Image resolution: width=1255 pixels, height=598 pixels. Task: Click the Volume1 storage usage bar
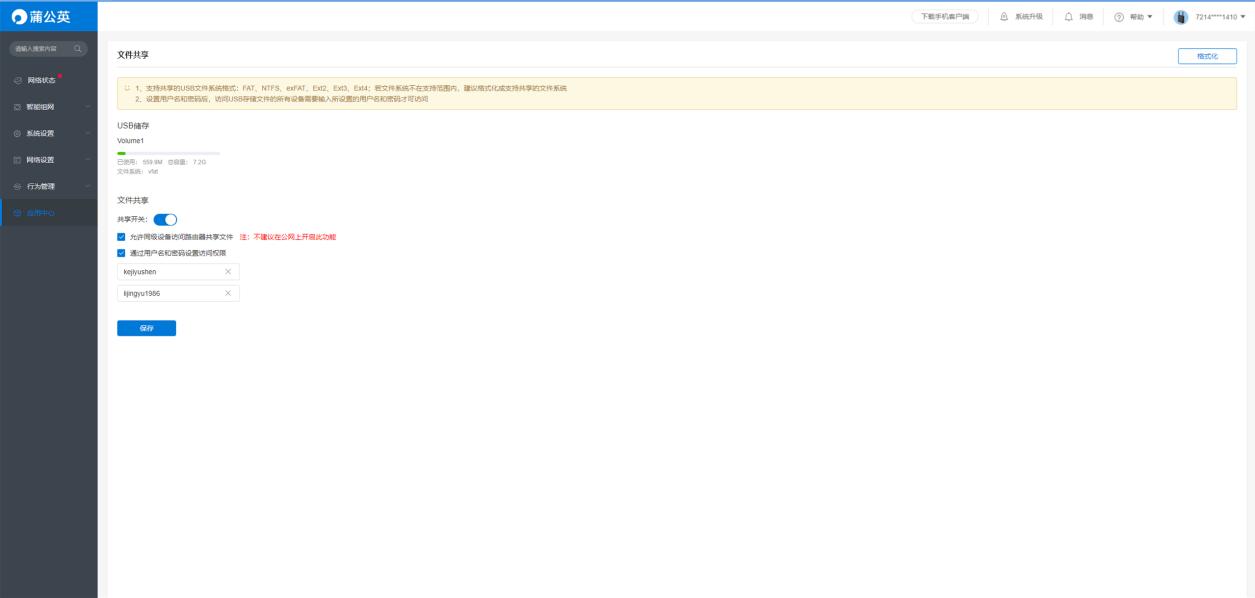168,153
